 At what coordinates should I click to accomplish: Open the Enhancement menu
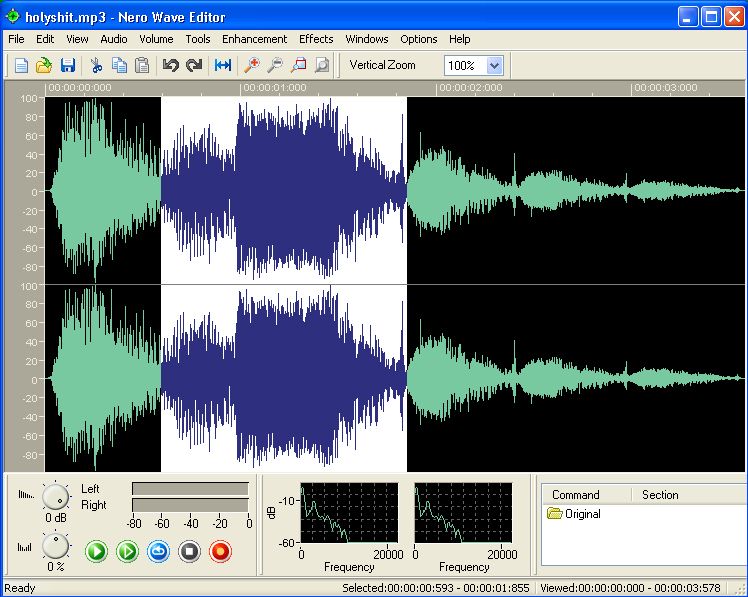tap(254, 39)
